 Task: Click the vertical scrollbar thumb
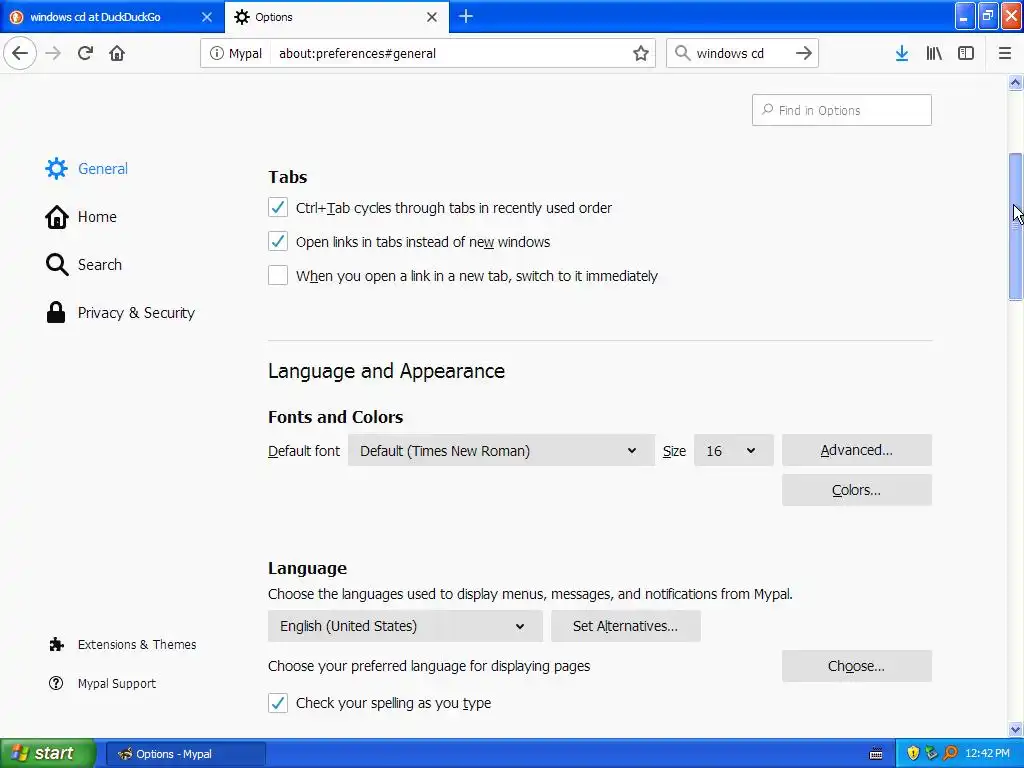[1015, 226]
